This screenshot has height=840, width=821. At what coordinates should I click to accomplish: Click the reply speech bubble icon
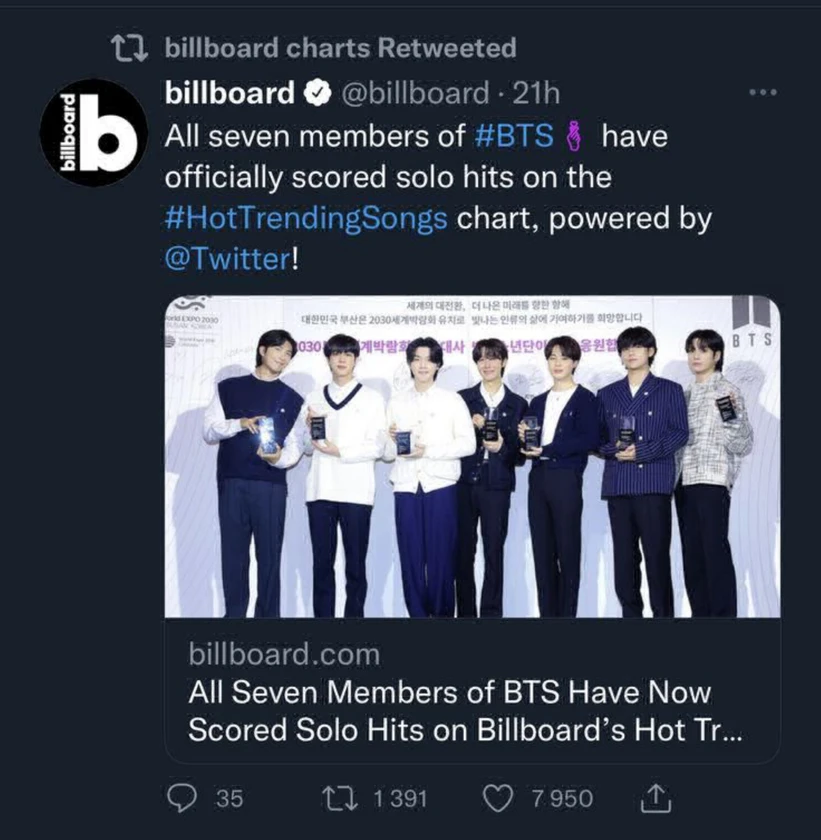point(180,798)
